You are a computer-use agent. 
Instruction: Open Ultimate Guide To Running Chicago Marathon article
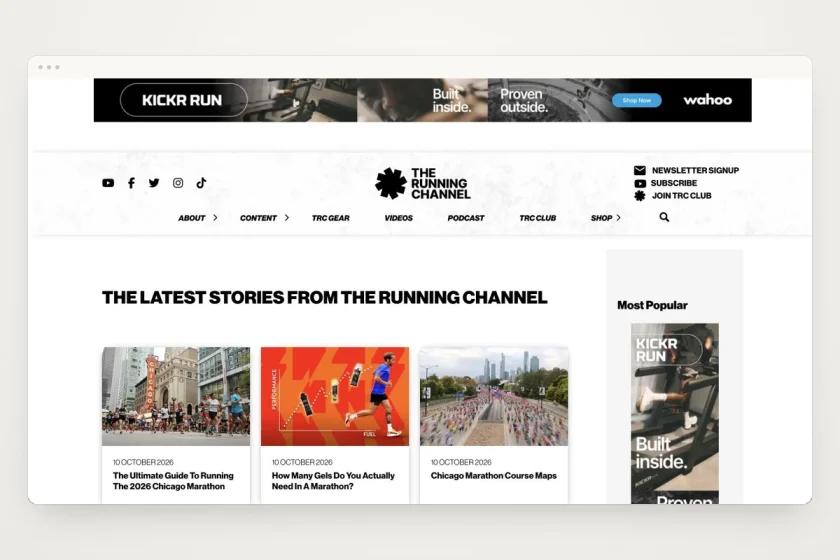[173, 481]
